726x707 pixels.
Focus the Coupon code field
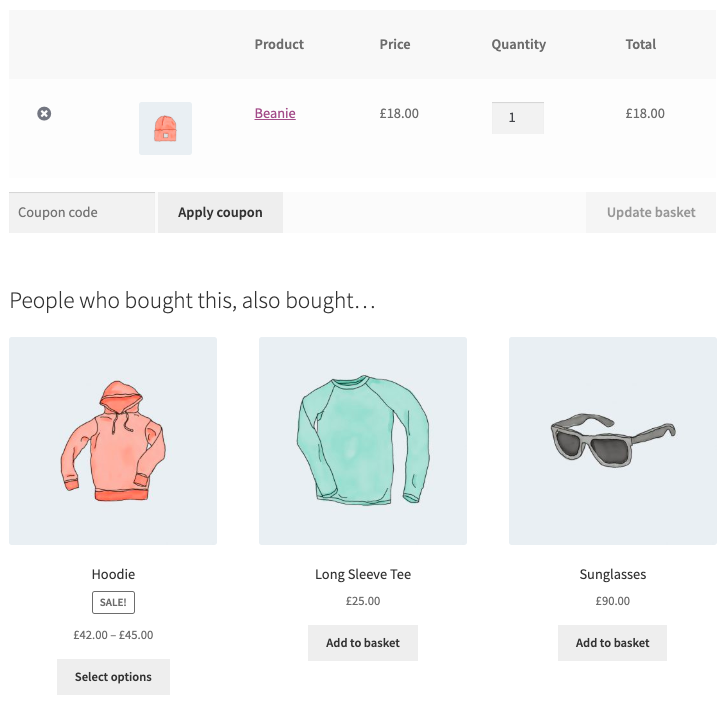coord(82,212)
